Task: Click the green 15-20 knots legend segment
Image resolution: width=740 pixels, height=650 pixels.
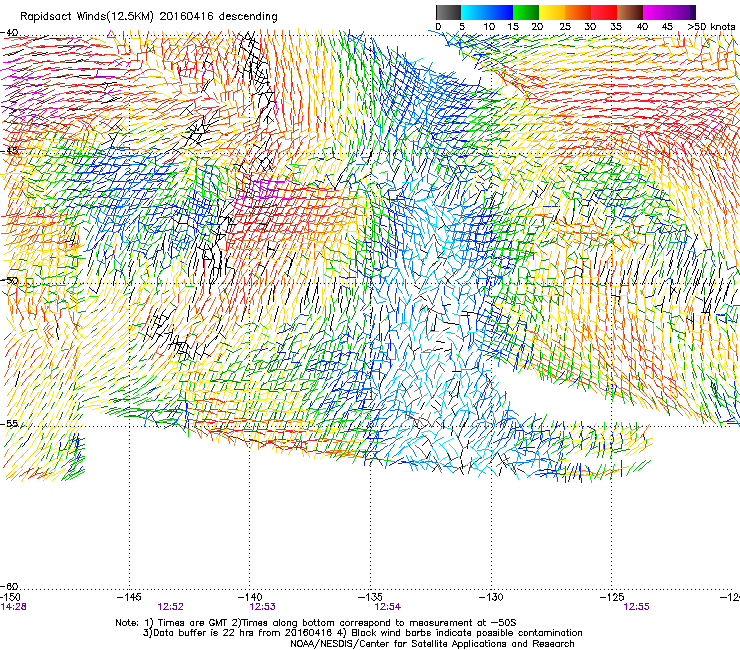Action: point(526,12)
